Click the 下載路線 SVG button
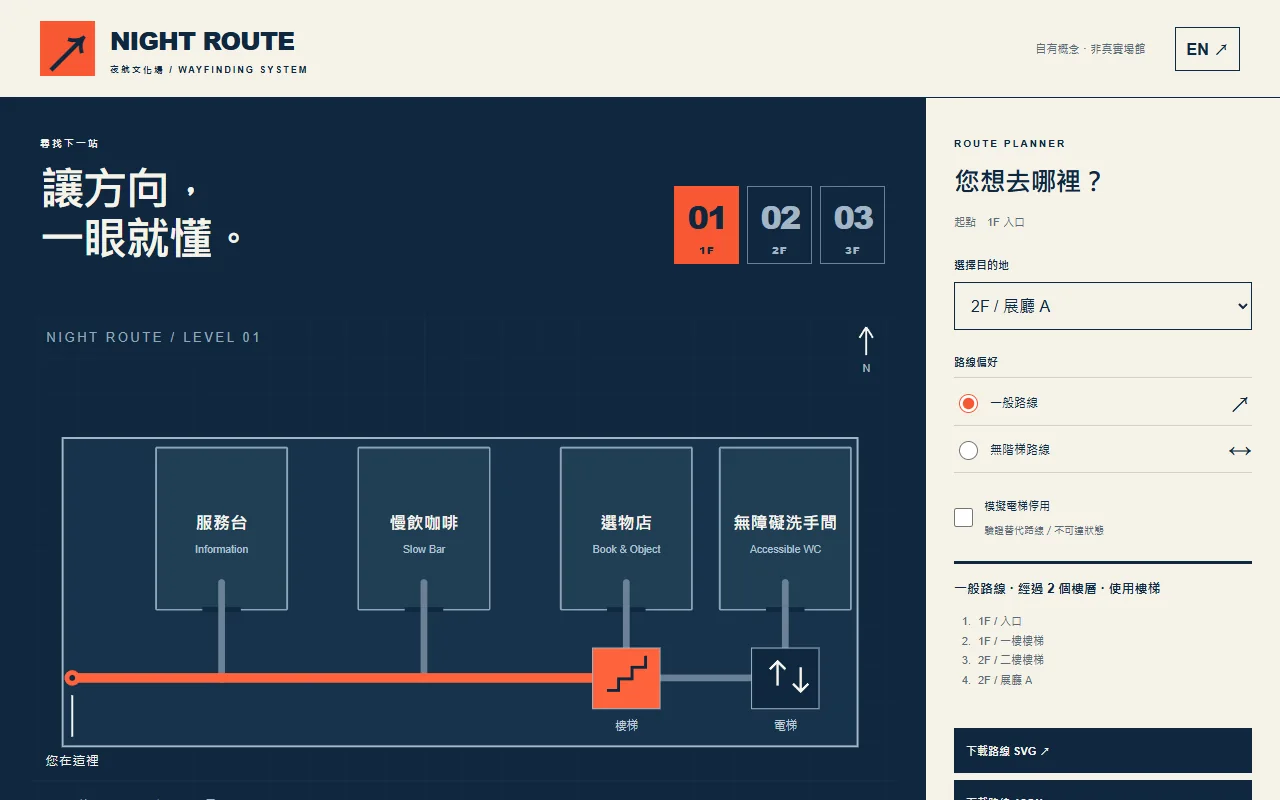 1103,750
